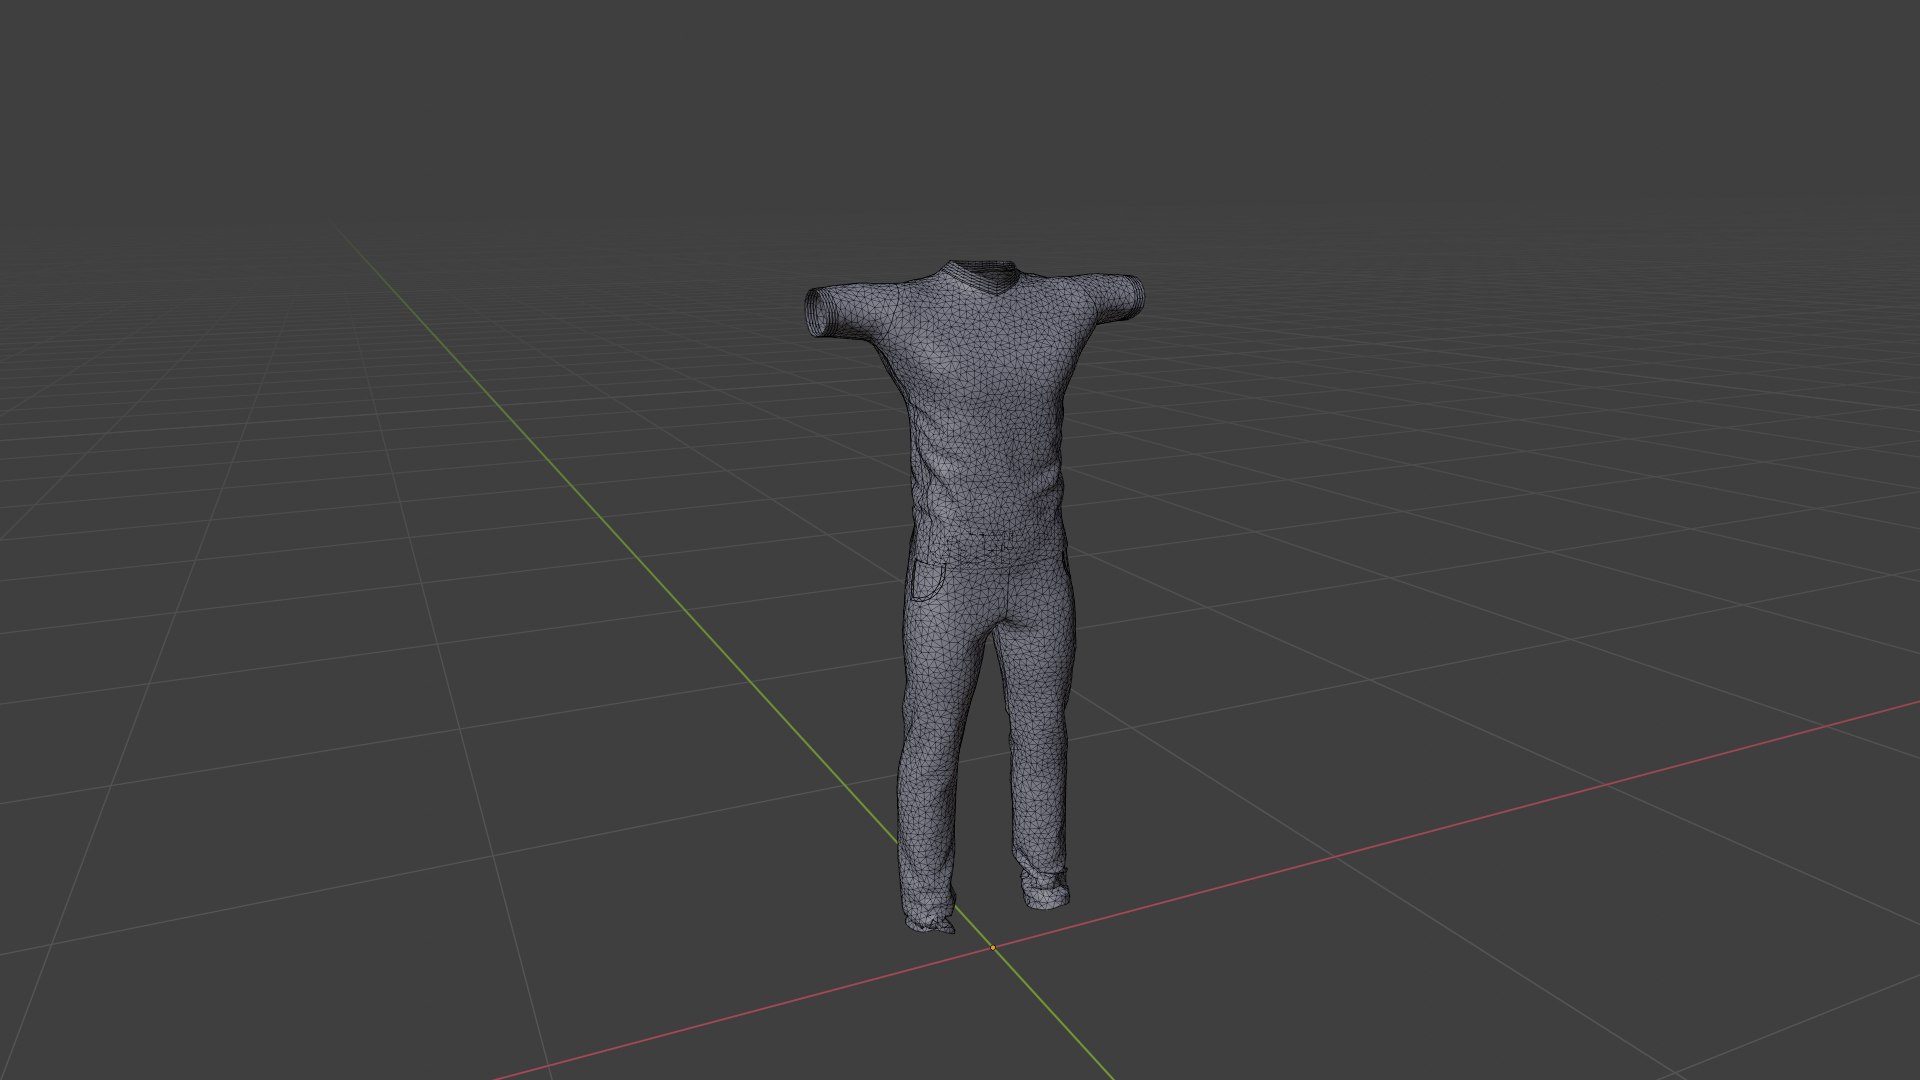Click the orange origin point on the floor
The height and width of the screenshot is (1080, 1920).
point(993,947)
